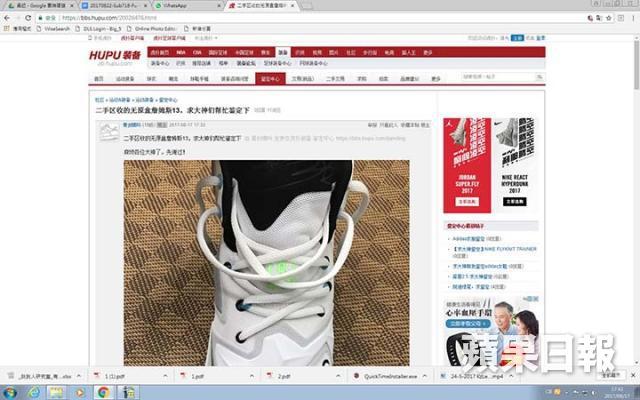The height and width of the screenshot is (400, 640).
Task: Launch Internet Explorer from the taskbar
Action: (34, 393)
